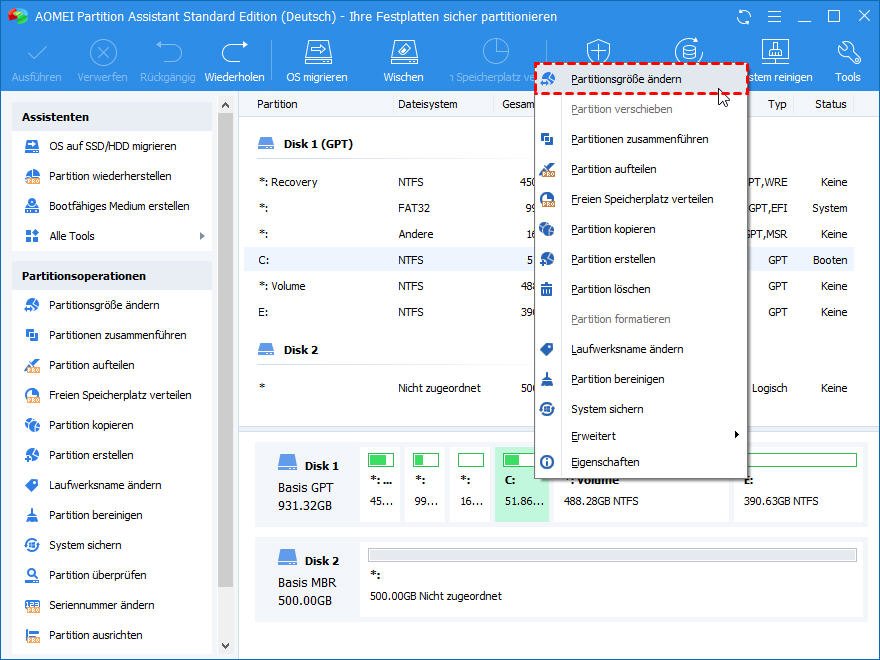
Task: Click sidebar Partition erstellen icon
Action: pos(32,455)
